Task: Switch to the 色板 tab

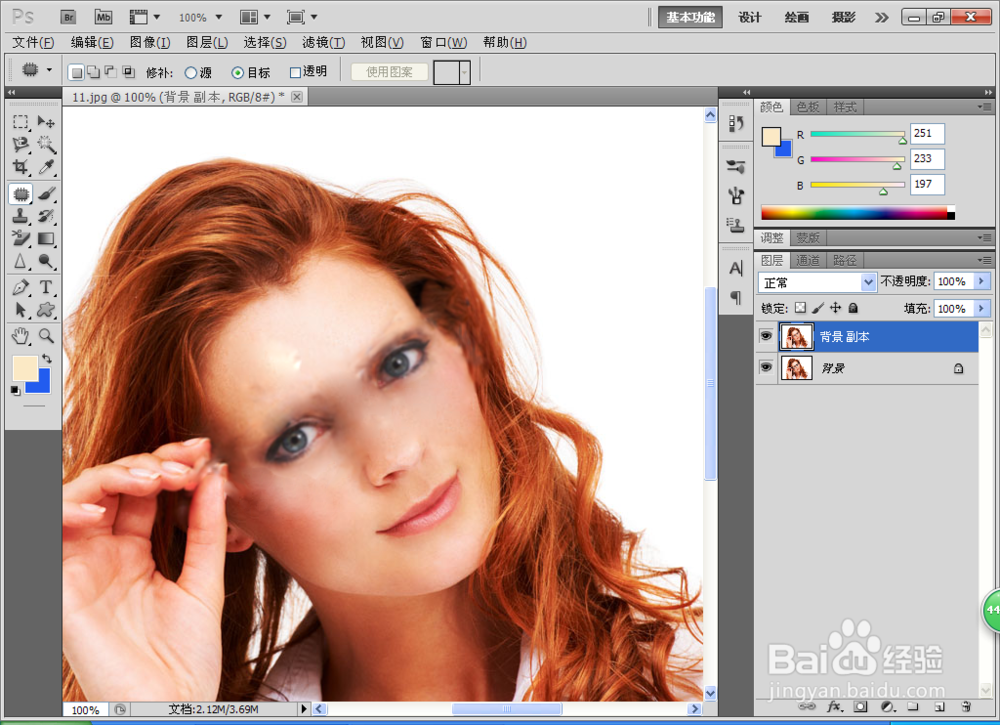Action: 807,107
